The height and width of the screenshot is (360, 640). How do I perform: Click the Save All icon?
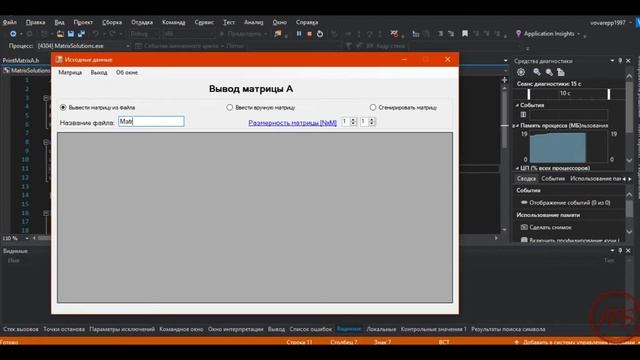click(81, 34)
